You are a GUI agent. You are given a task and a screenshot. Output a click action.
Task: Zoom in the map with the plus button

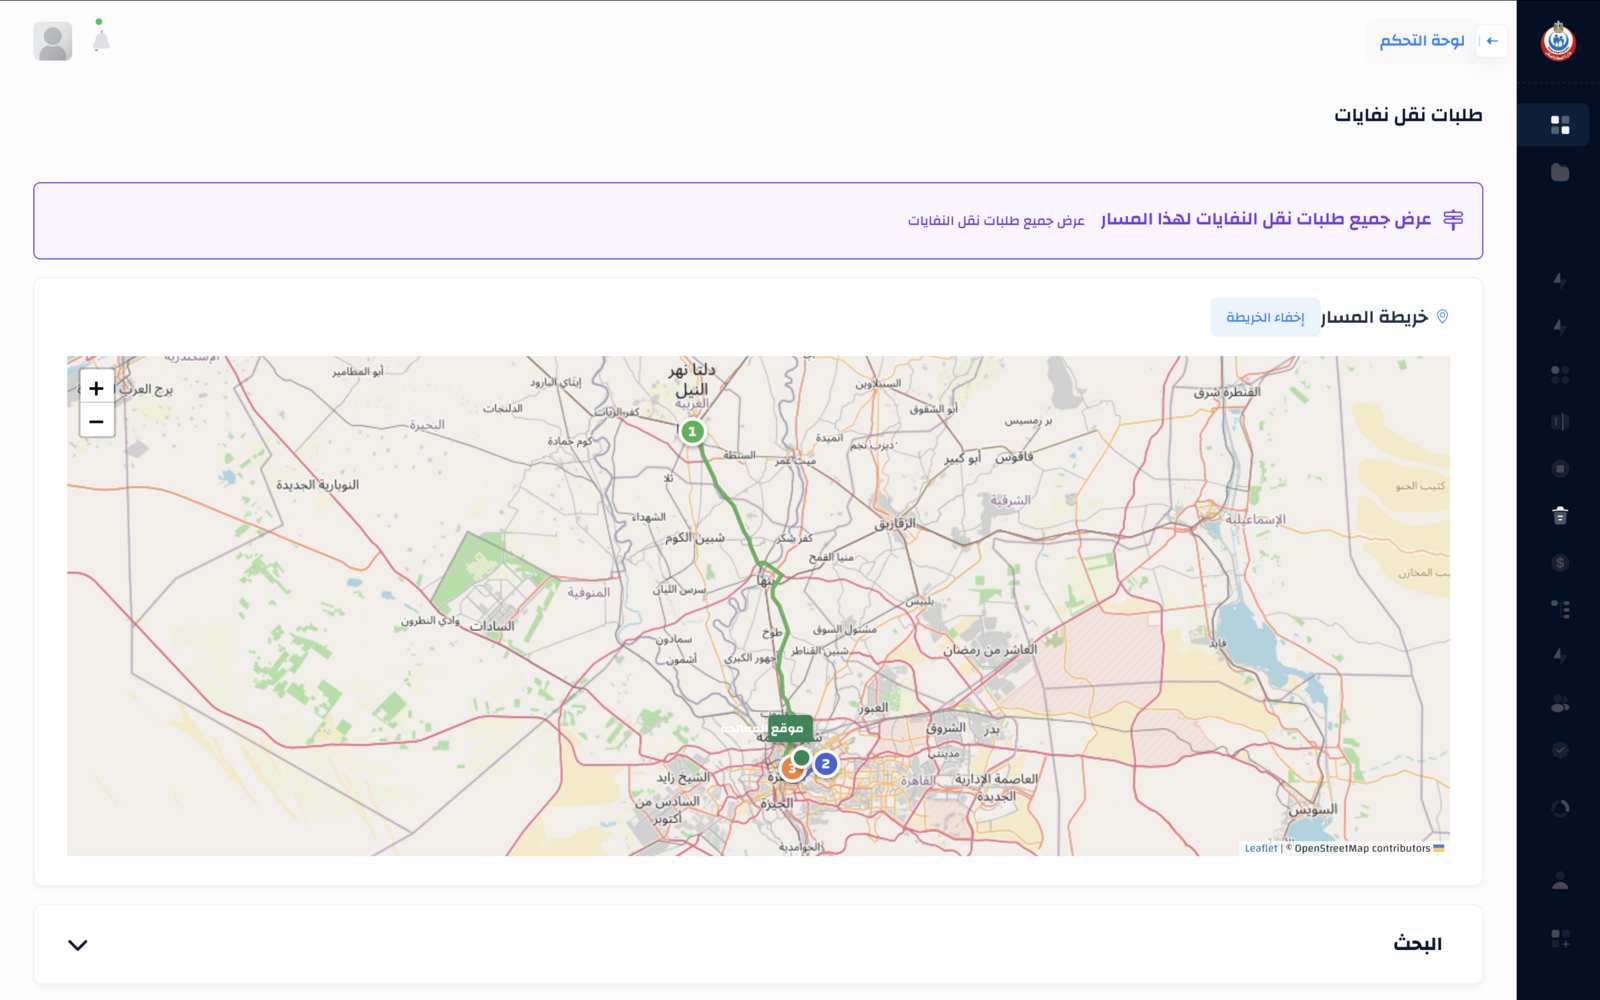click(x=96, y=388)
